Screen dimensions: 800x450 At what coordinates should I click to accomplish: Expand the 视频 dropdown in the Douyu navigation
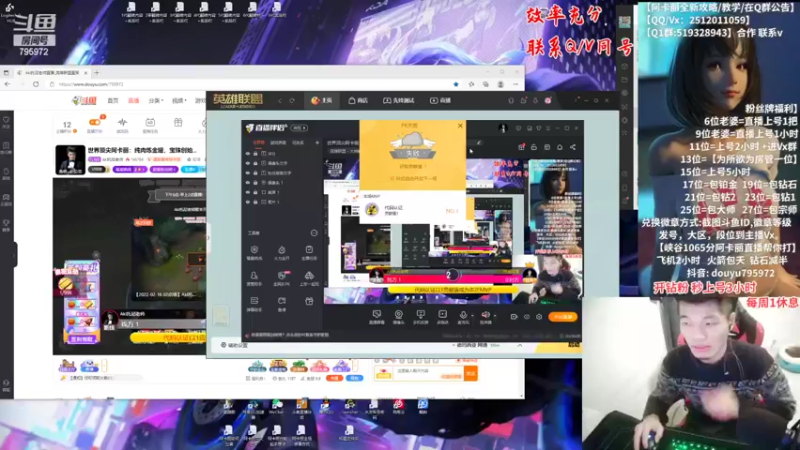click(179, 101)
